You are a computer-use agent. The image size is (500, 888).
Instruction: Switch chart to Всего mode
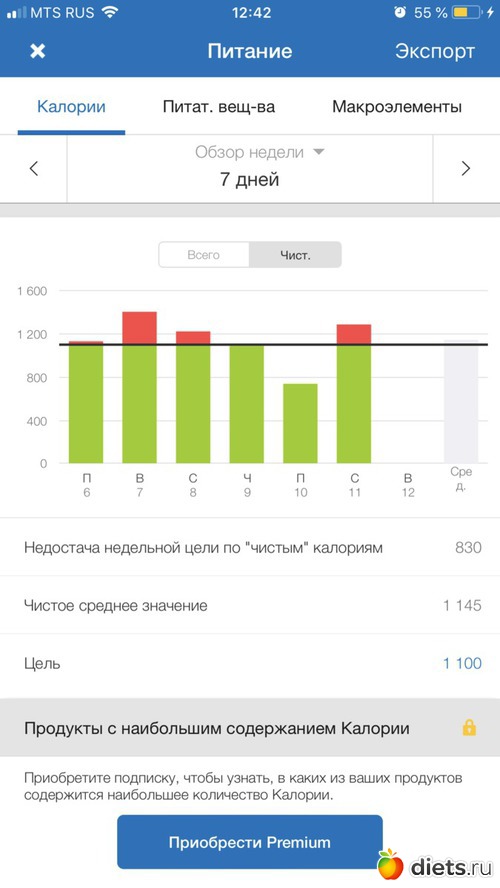[204, 255]
